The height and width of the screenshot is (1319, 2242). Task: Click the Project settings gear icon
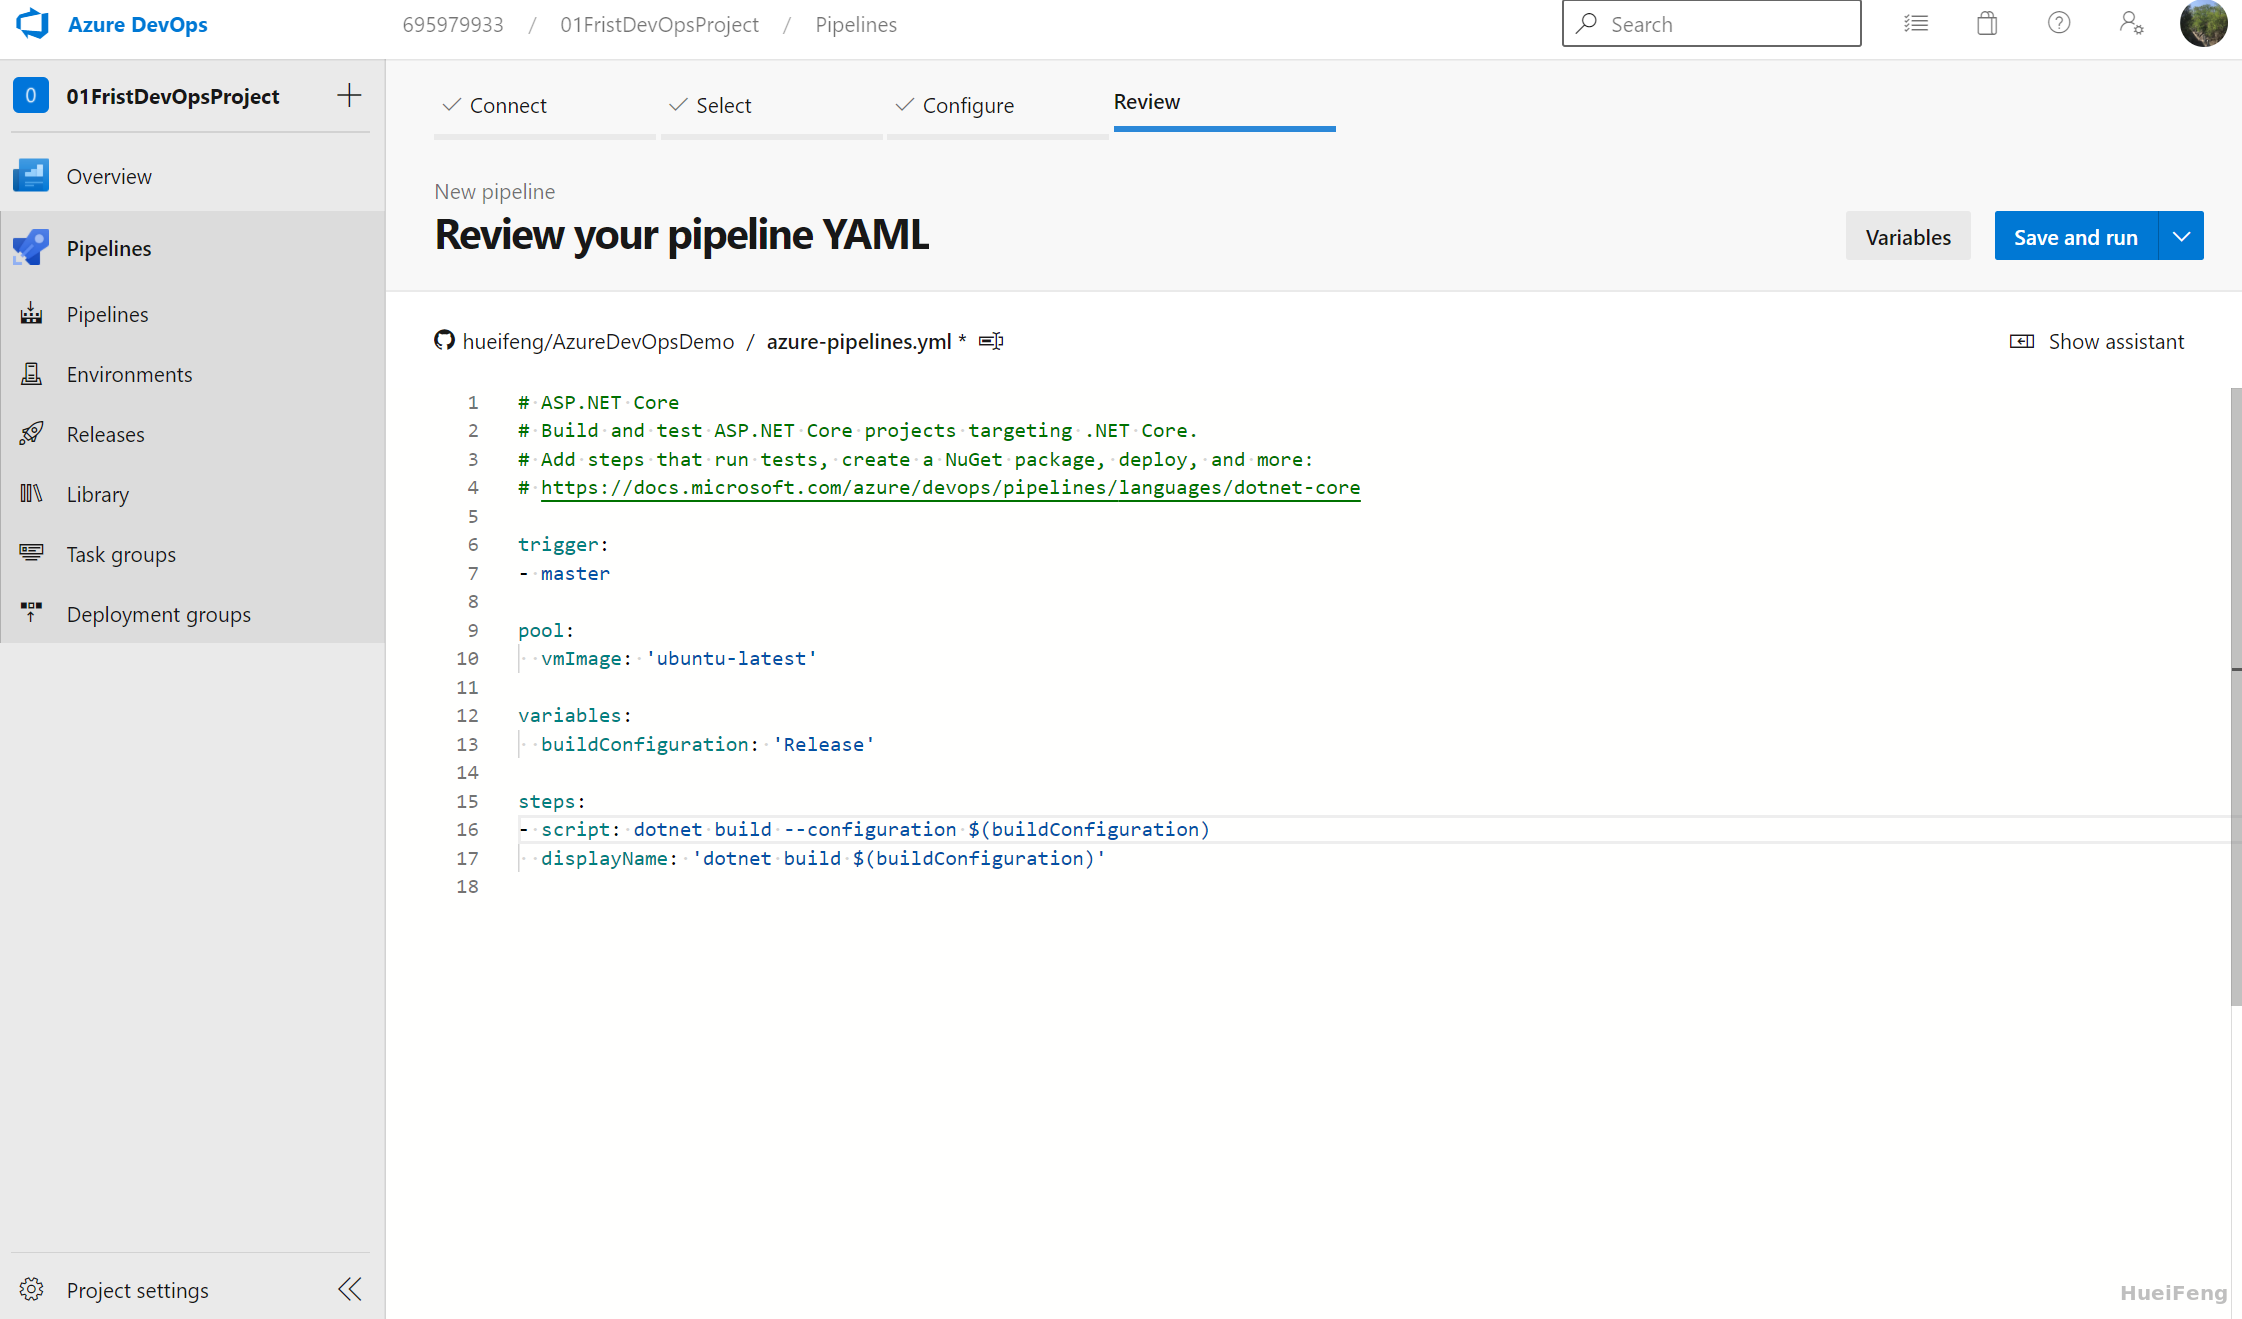[31, 1289]
